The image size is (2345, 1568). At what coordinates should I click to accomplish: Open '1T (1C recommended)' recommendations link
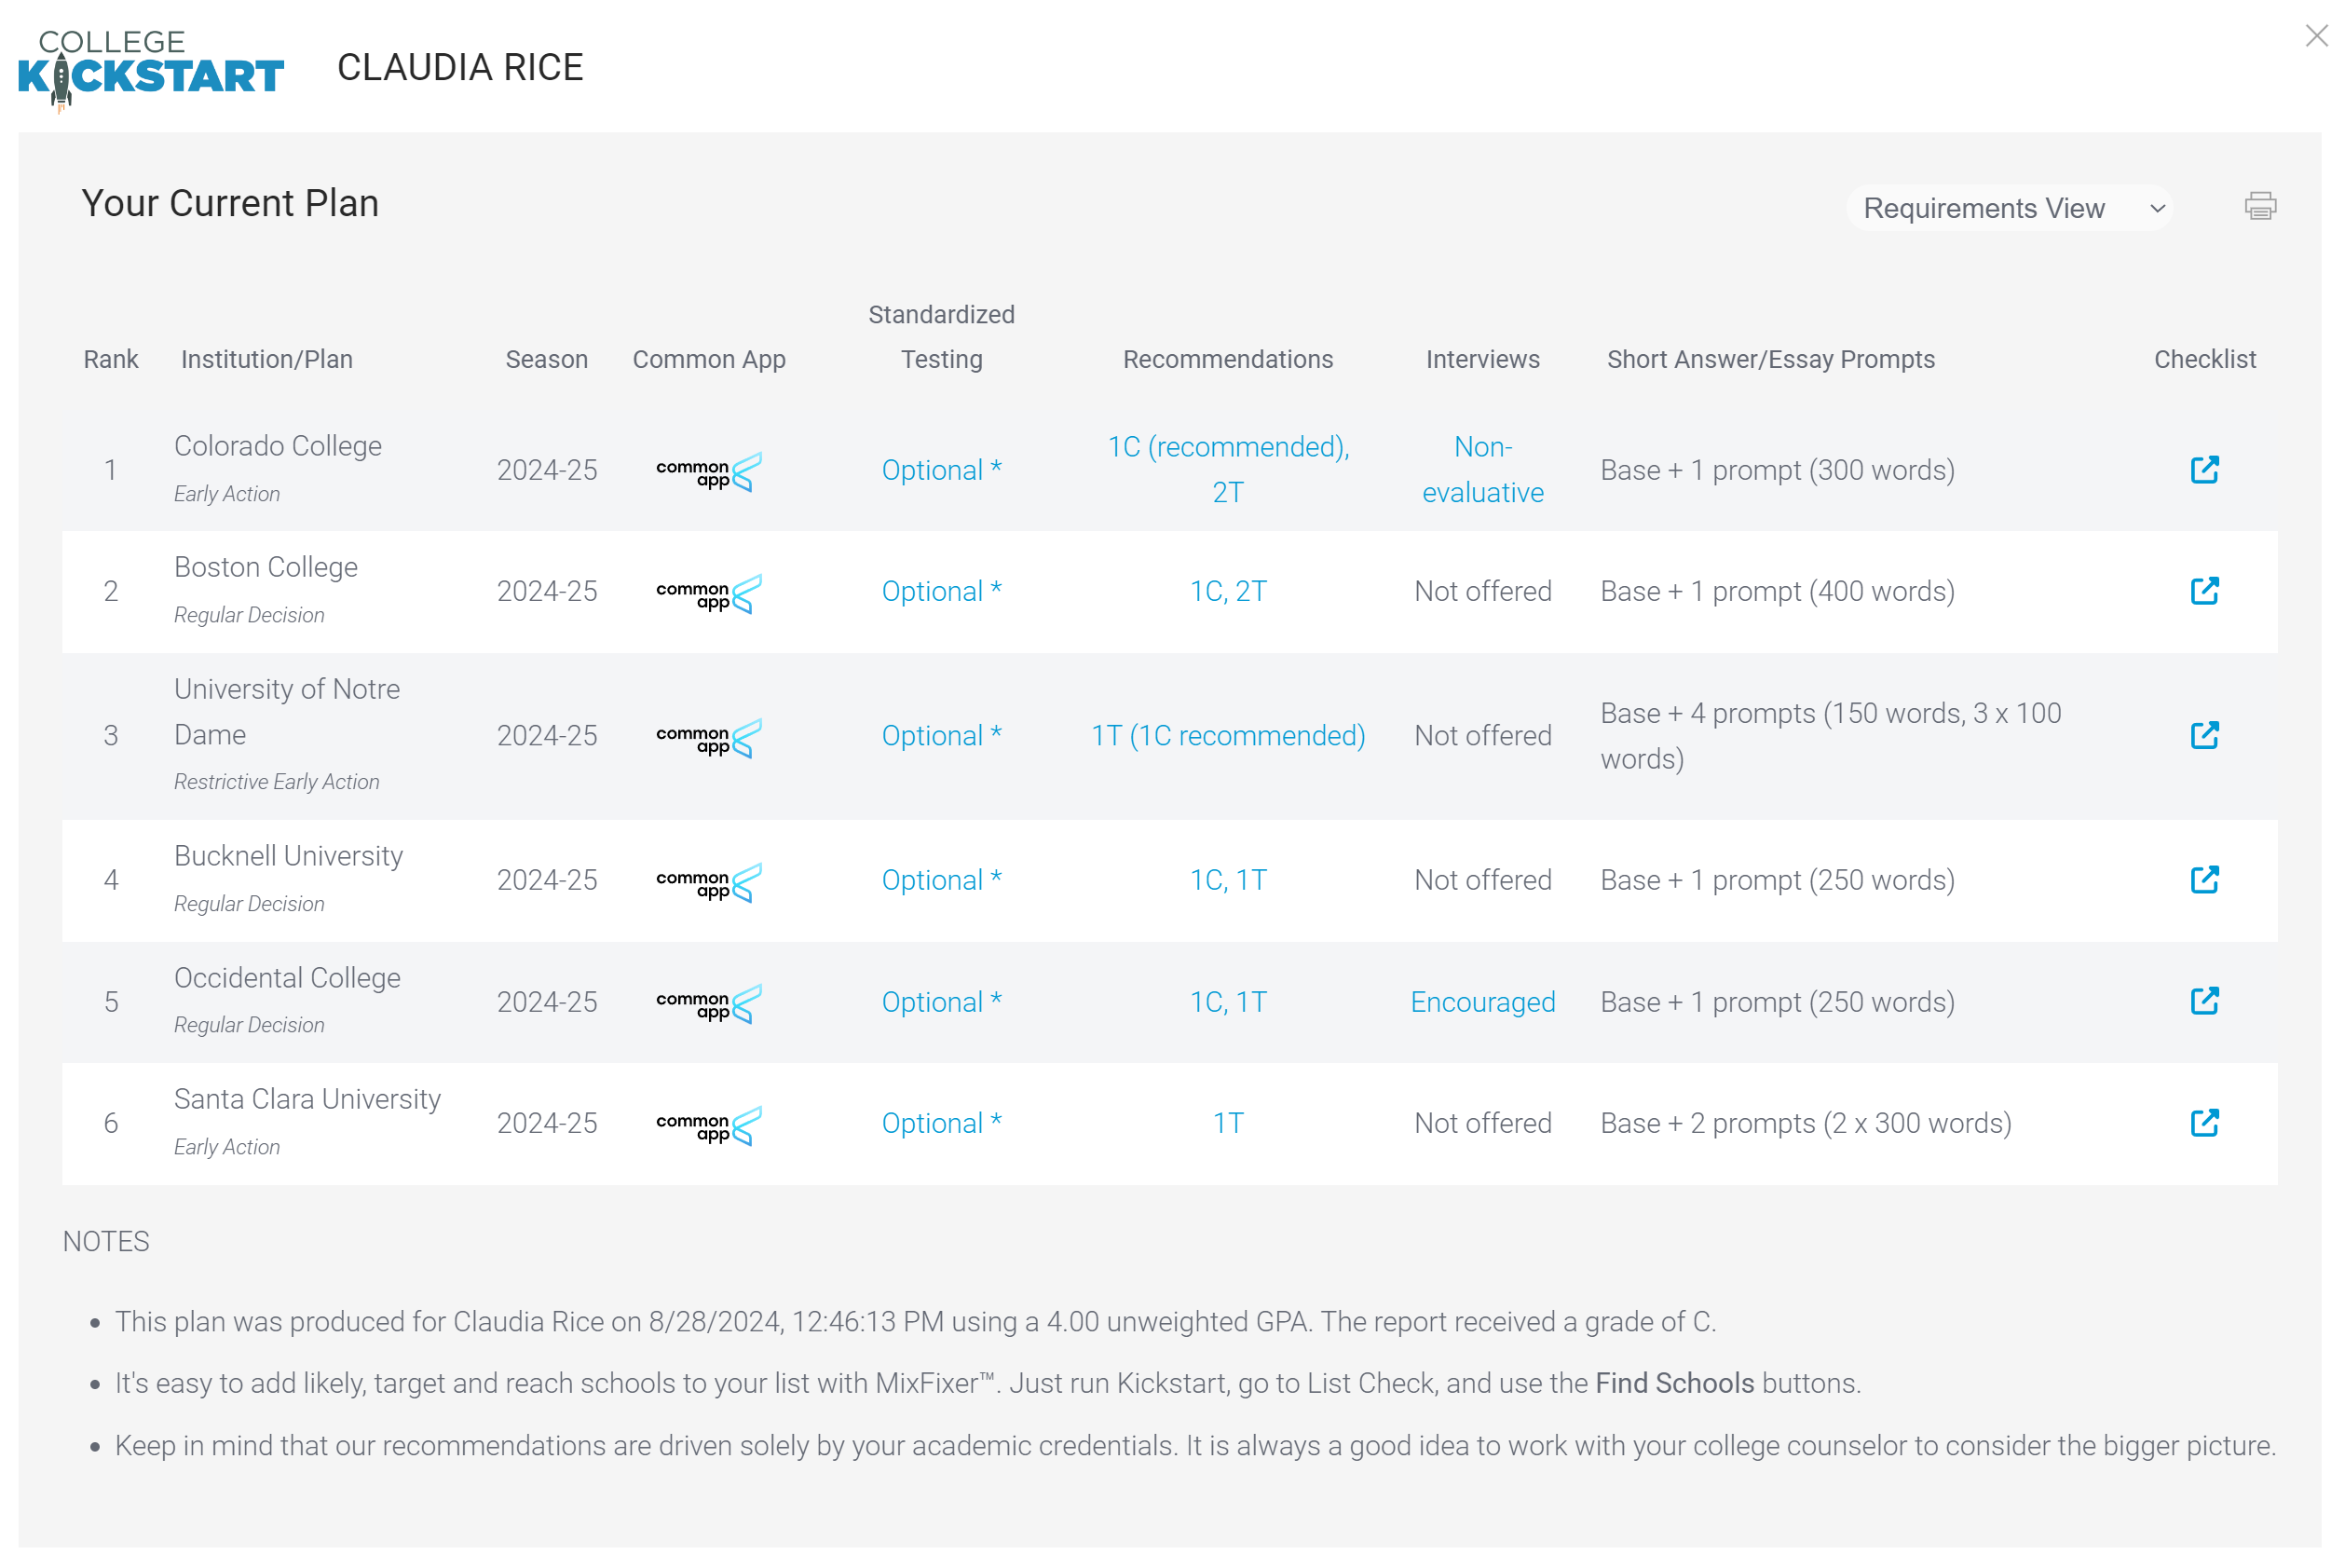[1228, 735]
